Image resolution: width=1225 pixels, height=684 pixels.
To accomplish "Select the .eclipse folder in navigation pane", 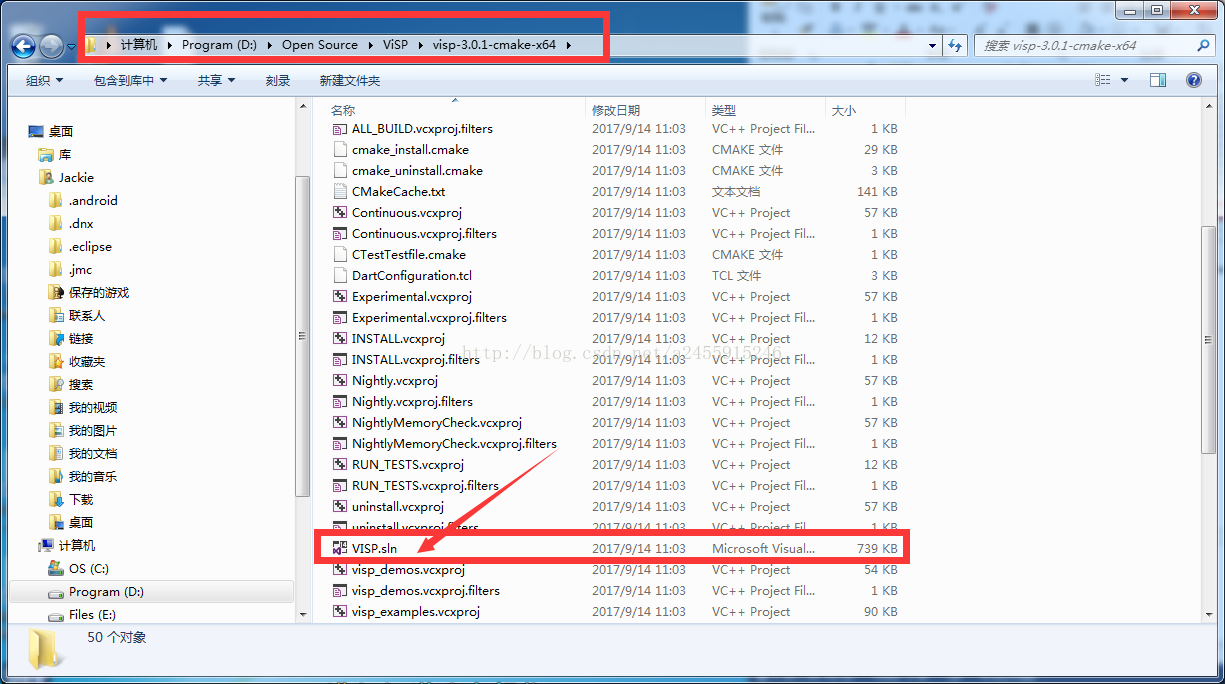I will tap(90, 246).
